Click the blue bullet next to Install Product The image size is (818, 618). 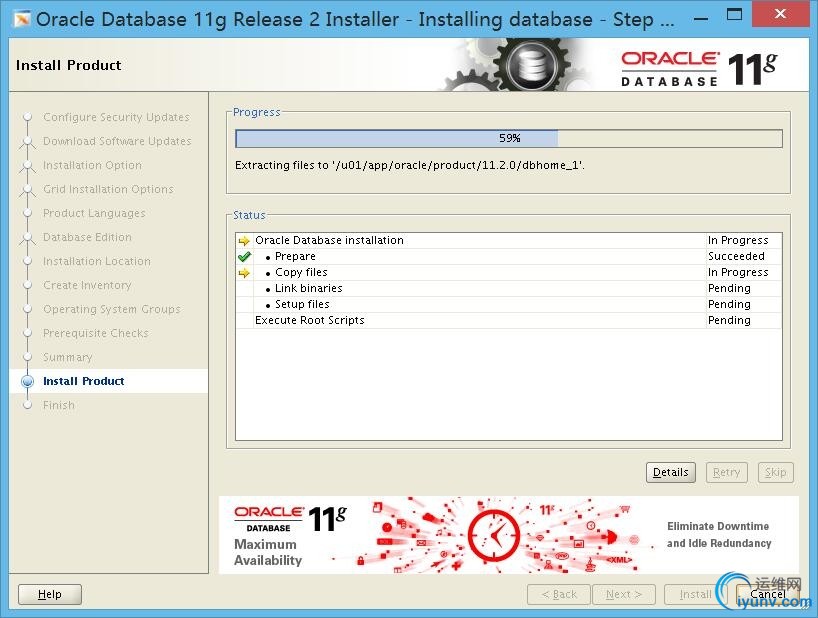27,381
